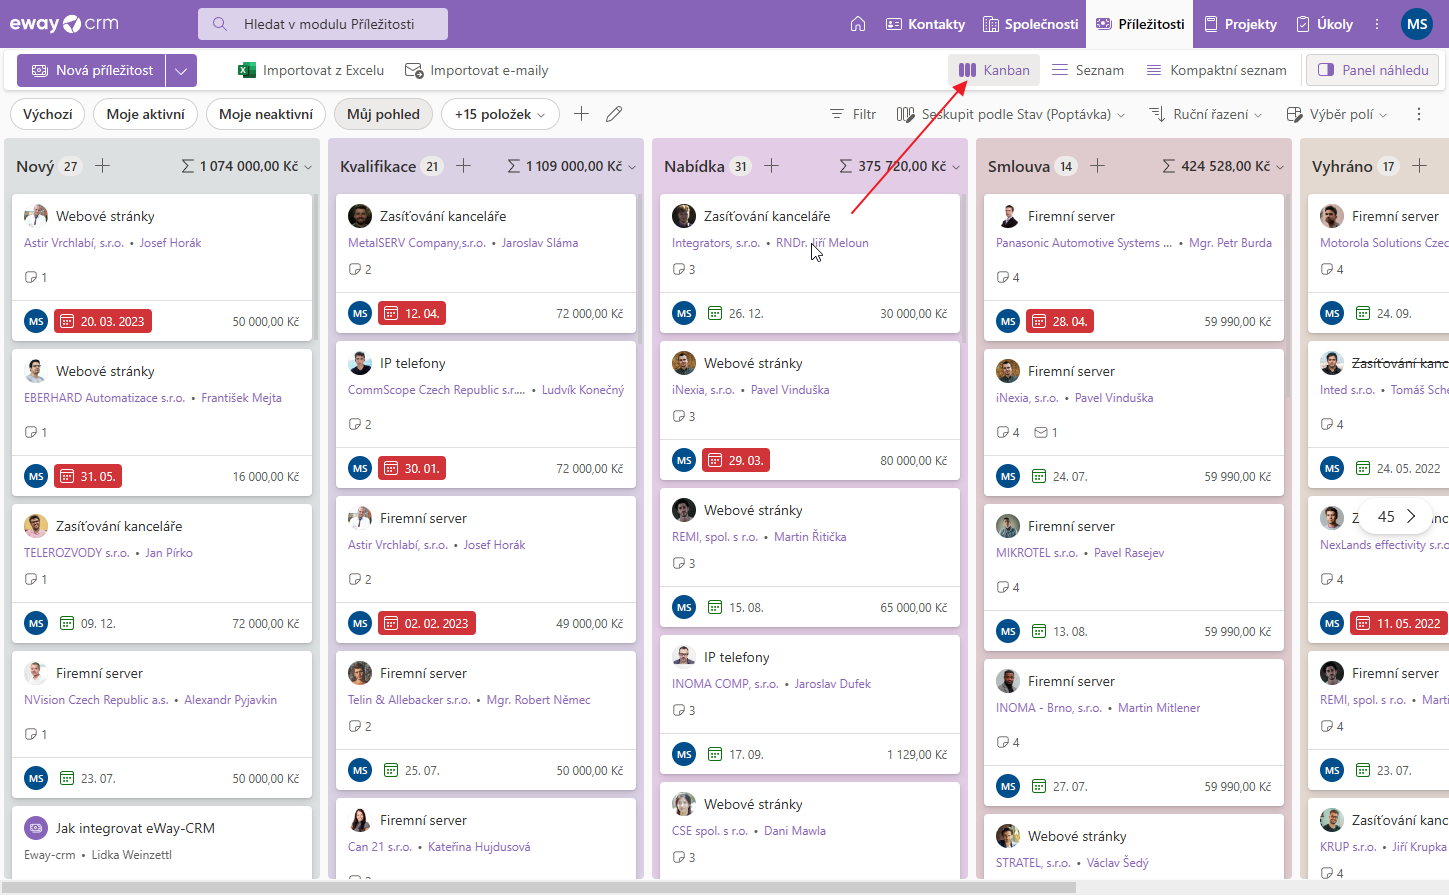Add new card to Nabídka column

(x=771, y=166)
